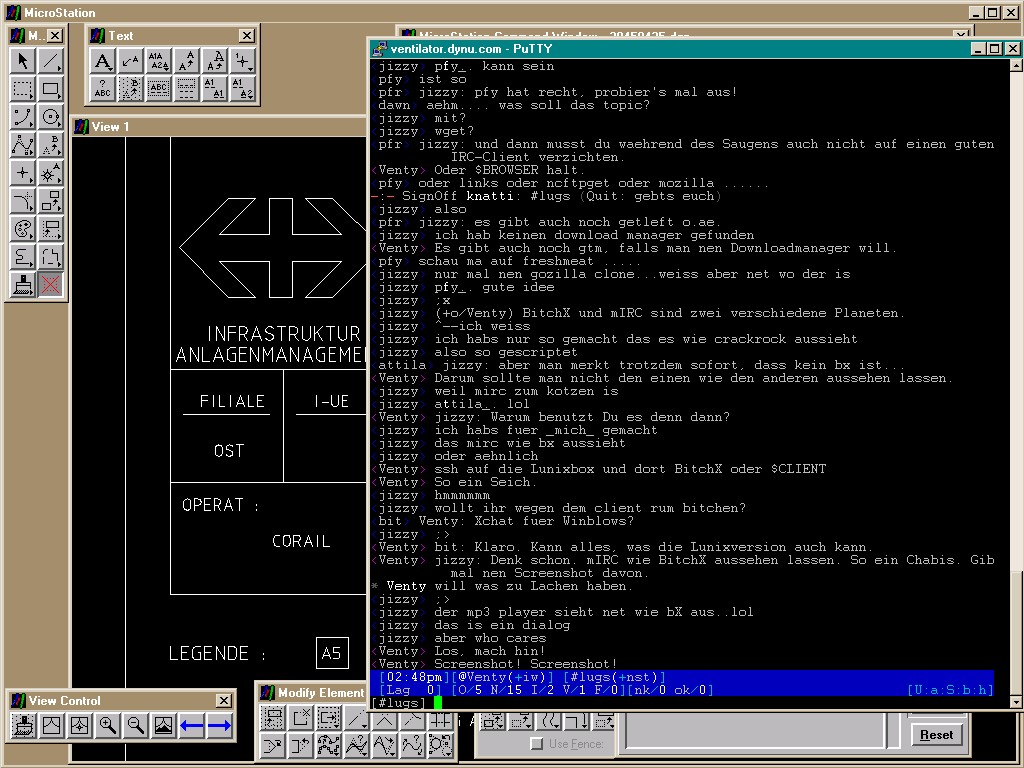Select the Construct Fillet curve tool
This screenshot has width=1024, height=768.
click(23, 201)
